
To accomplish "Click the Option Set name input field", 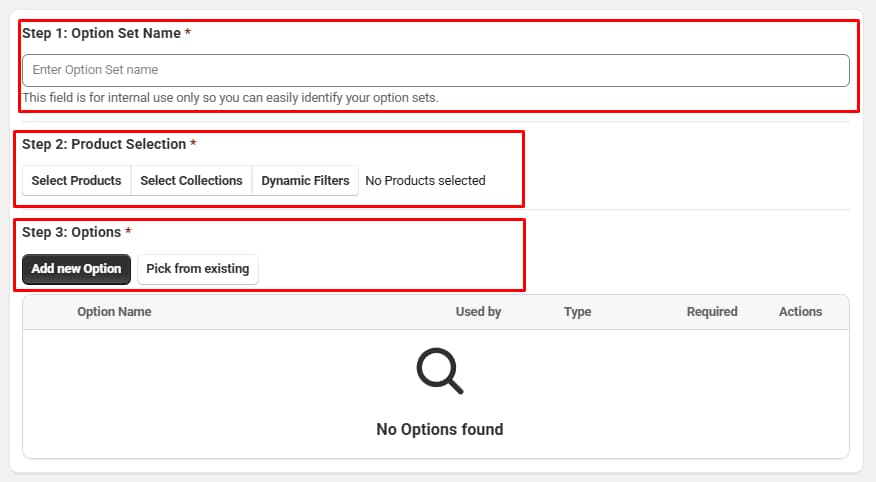I will (436, 70).
